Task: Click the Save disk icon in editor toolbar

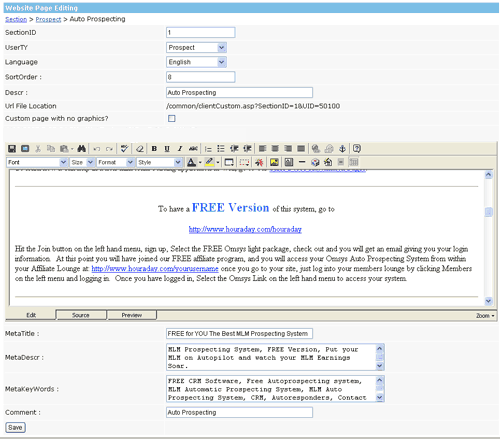Action: tap(12, 149)
